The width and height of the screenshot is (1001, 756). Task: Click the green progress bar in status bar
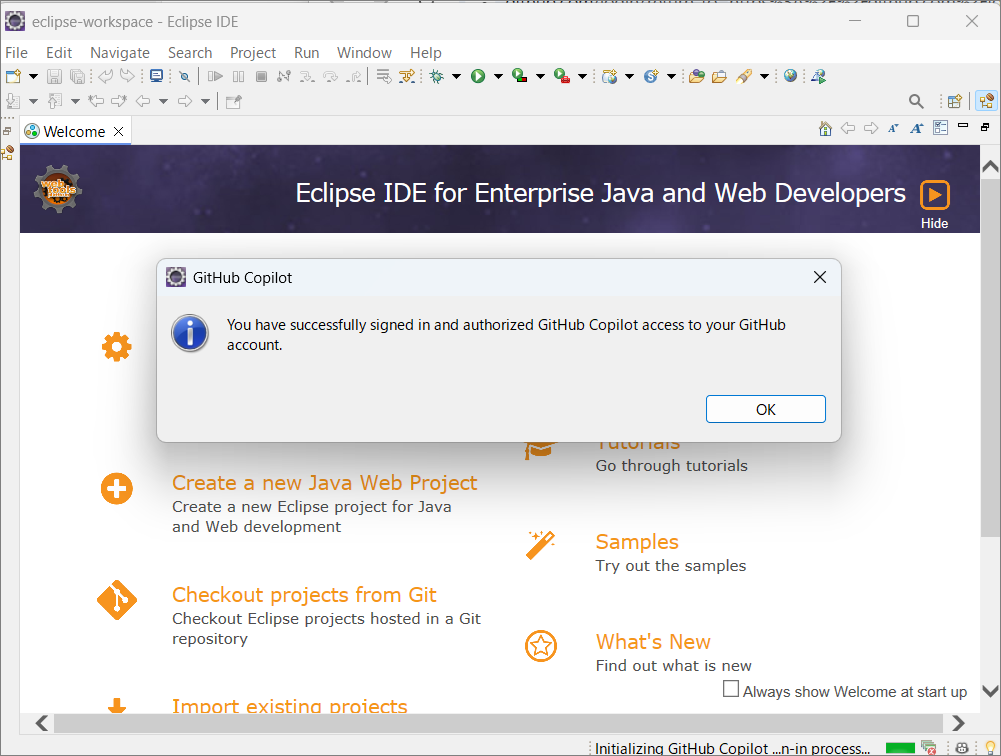pos(900,748)
